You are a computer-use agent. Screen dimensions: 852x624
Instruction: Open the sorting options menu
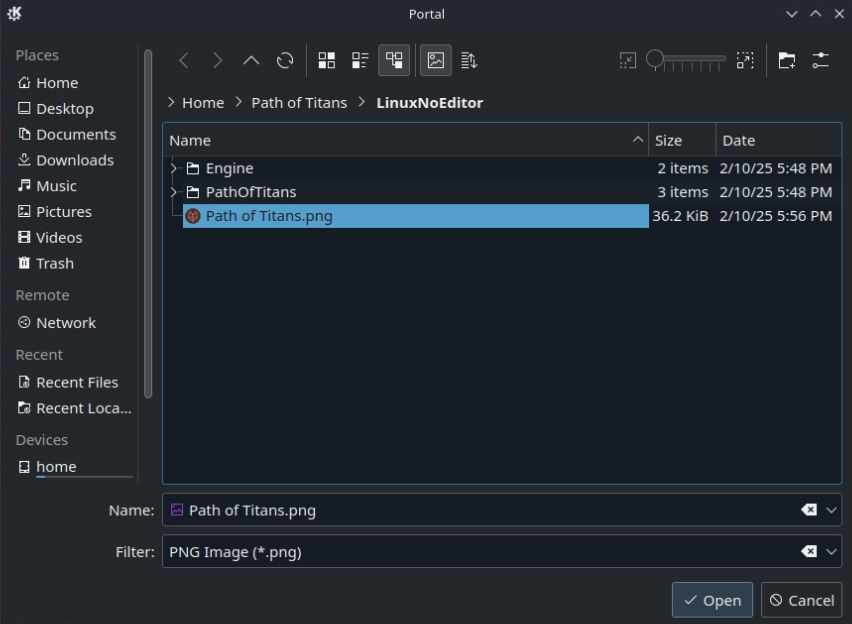point(469,60)
